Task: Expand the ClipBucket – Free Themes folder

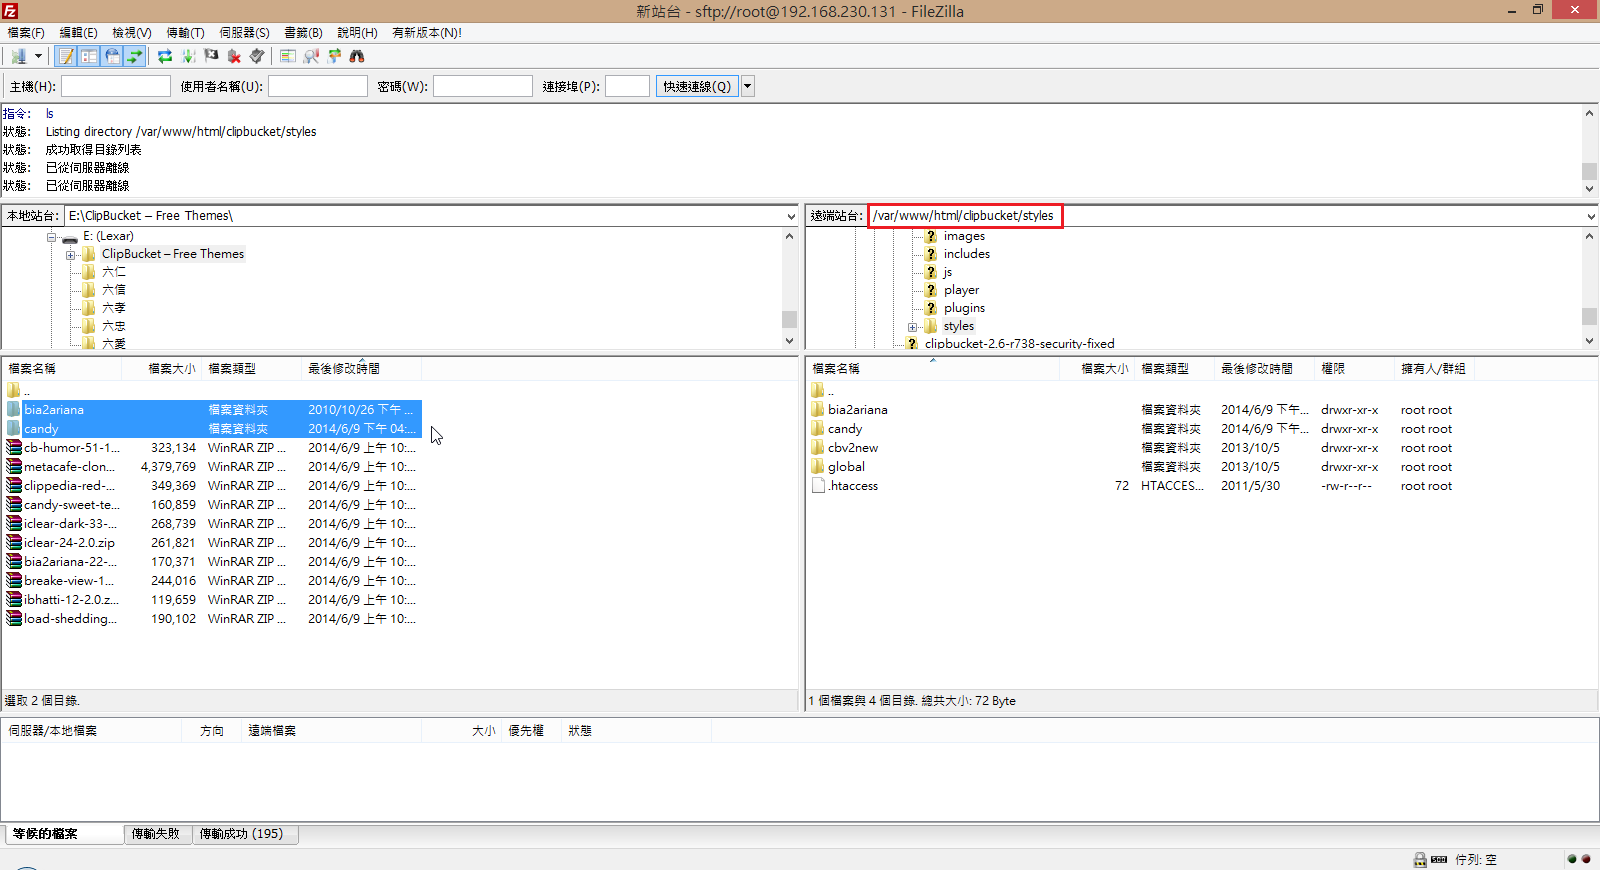Action: (x=71, y=255)
